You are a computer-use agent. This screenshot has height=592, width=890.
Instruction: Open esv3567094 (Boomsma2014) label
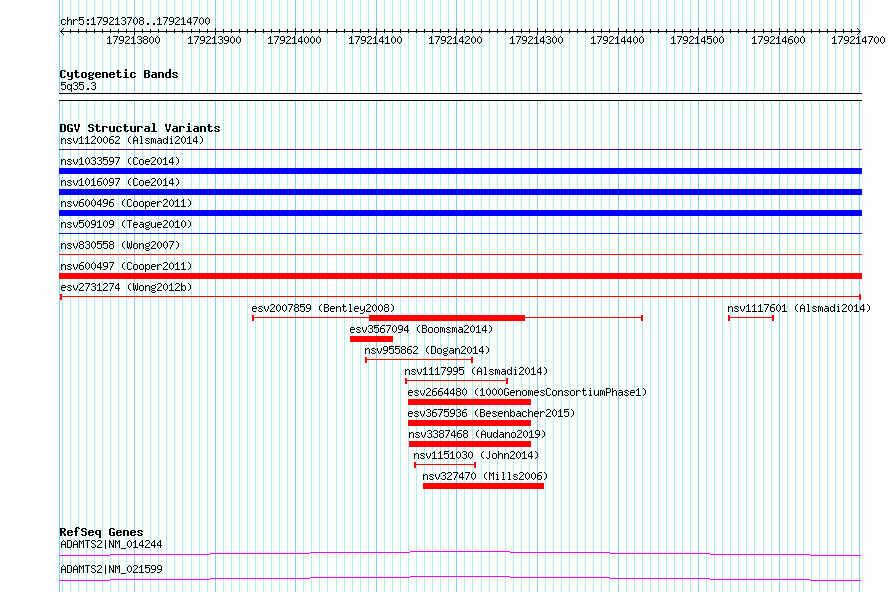[421, 329]
